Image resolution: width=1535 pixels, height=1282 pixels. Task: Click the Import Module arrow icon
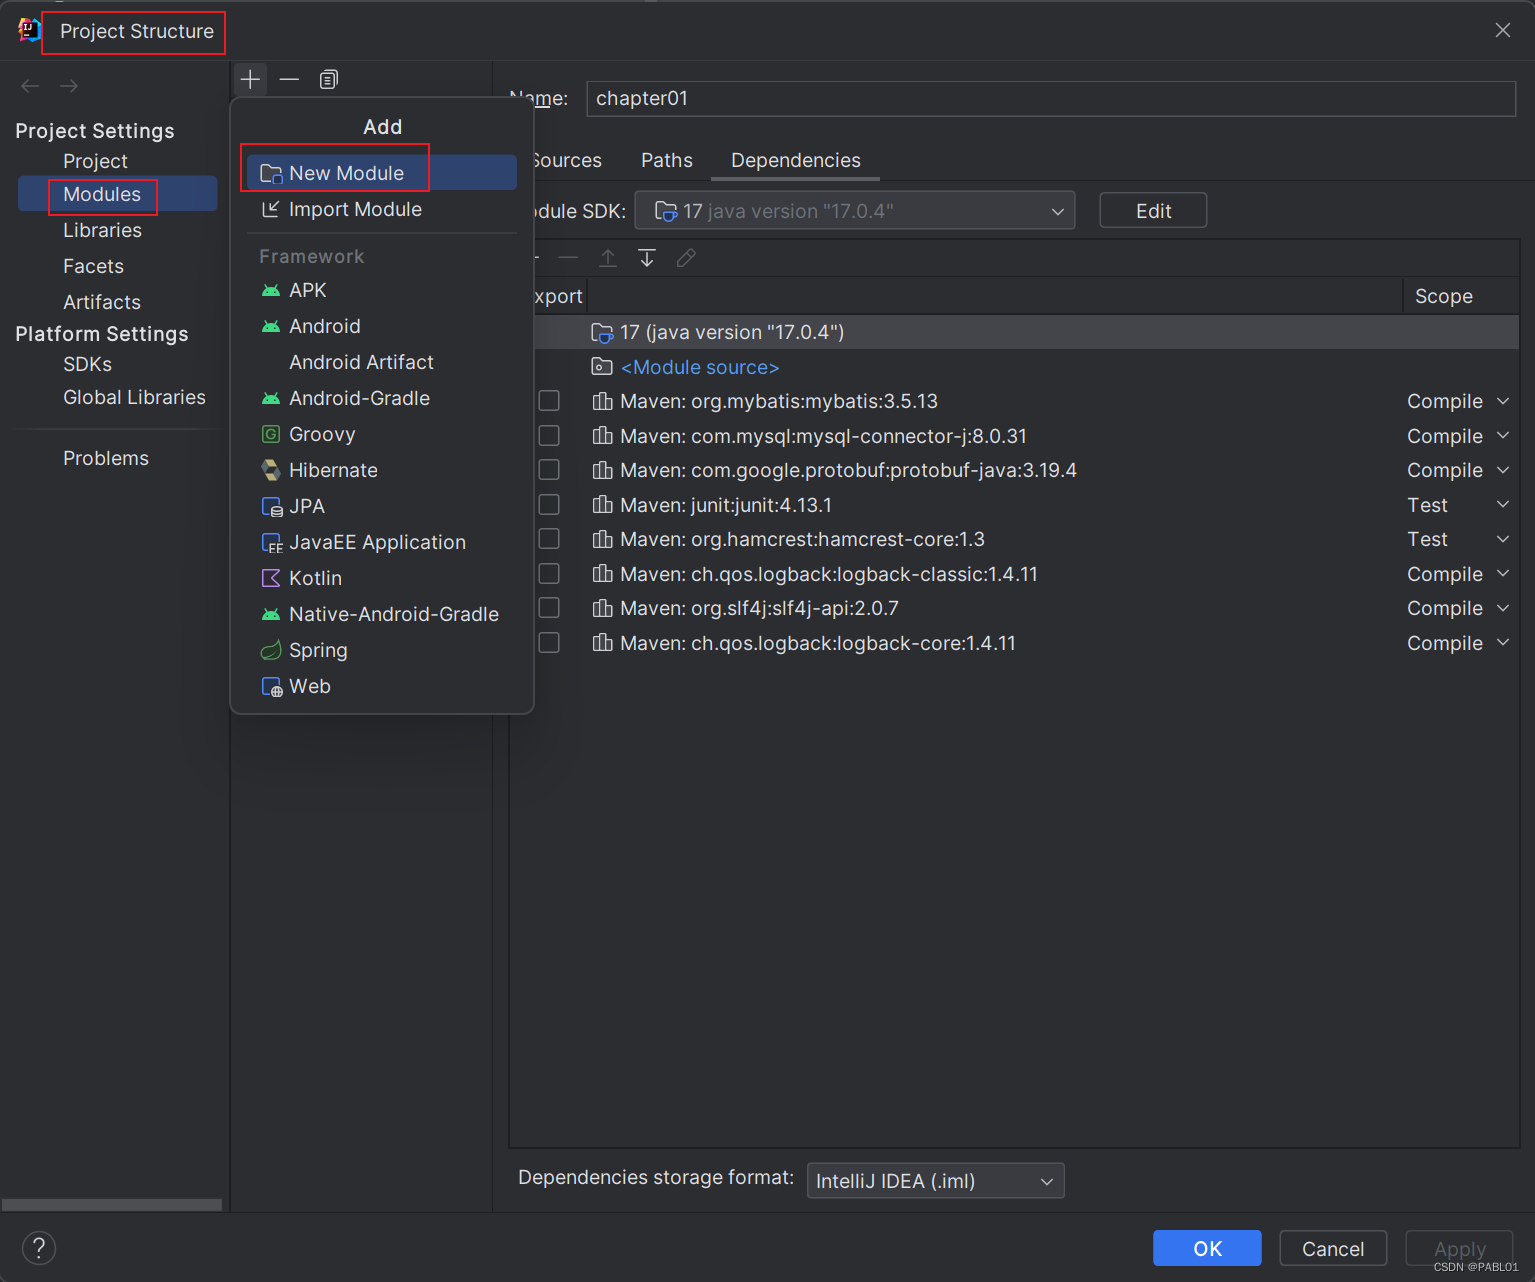tap(271, 209)
